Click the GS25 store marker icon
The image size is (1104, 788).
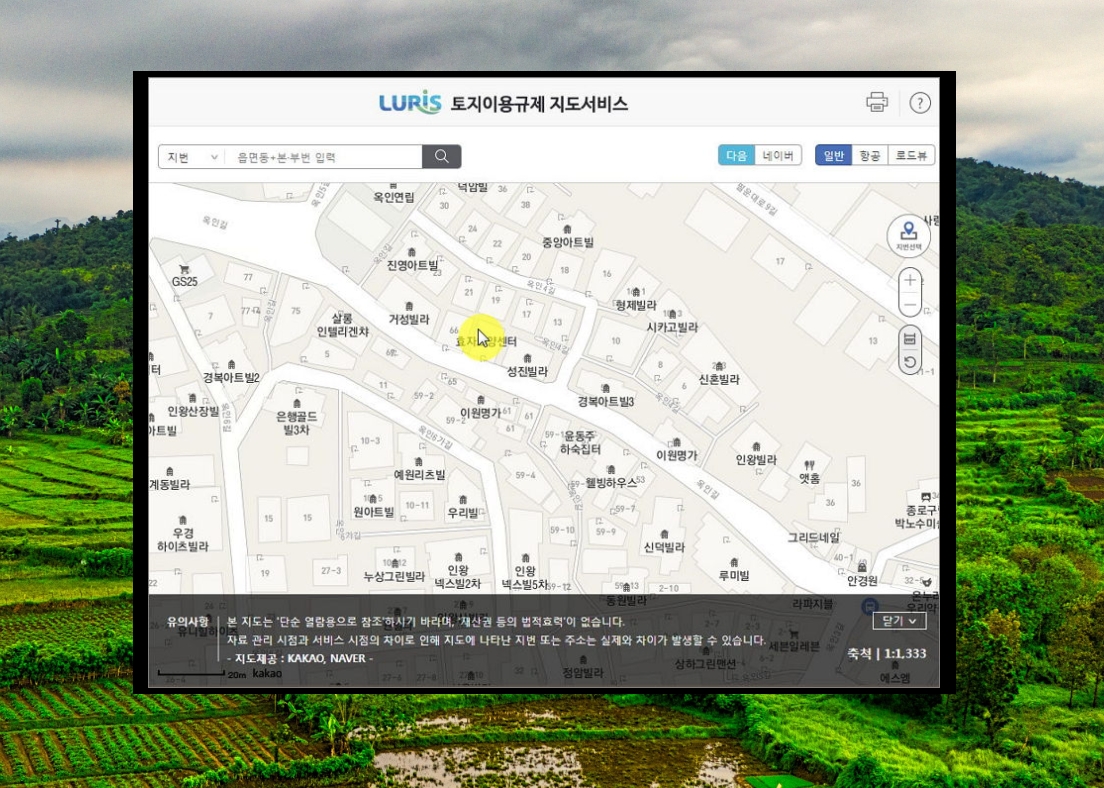pos(184,269)
